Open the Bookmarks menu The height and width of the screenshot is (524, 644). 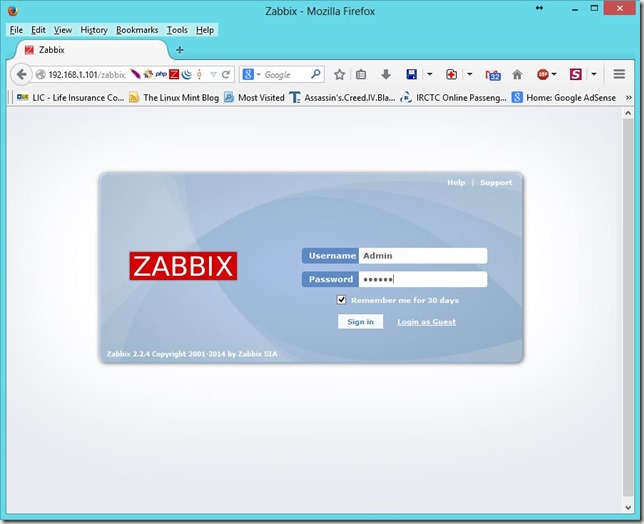coord(137,30)
